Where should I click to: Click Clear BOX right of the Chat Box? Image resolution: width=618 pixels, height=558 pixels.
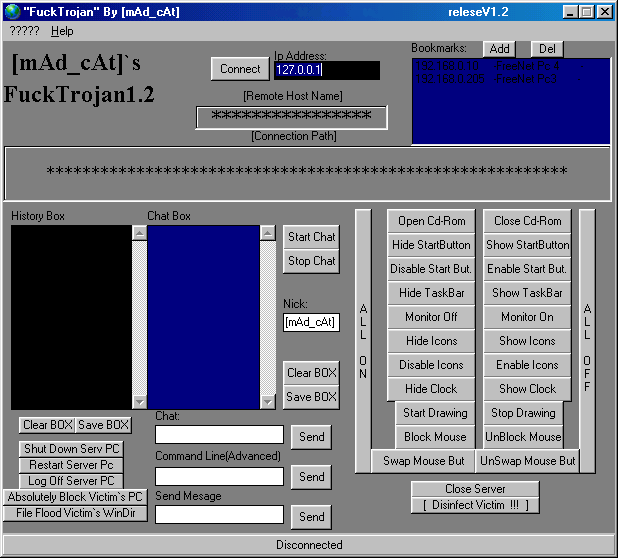311,373
